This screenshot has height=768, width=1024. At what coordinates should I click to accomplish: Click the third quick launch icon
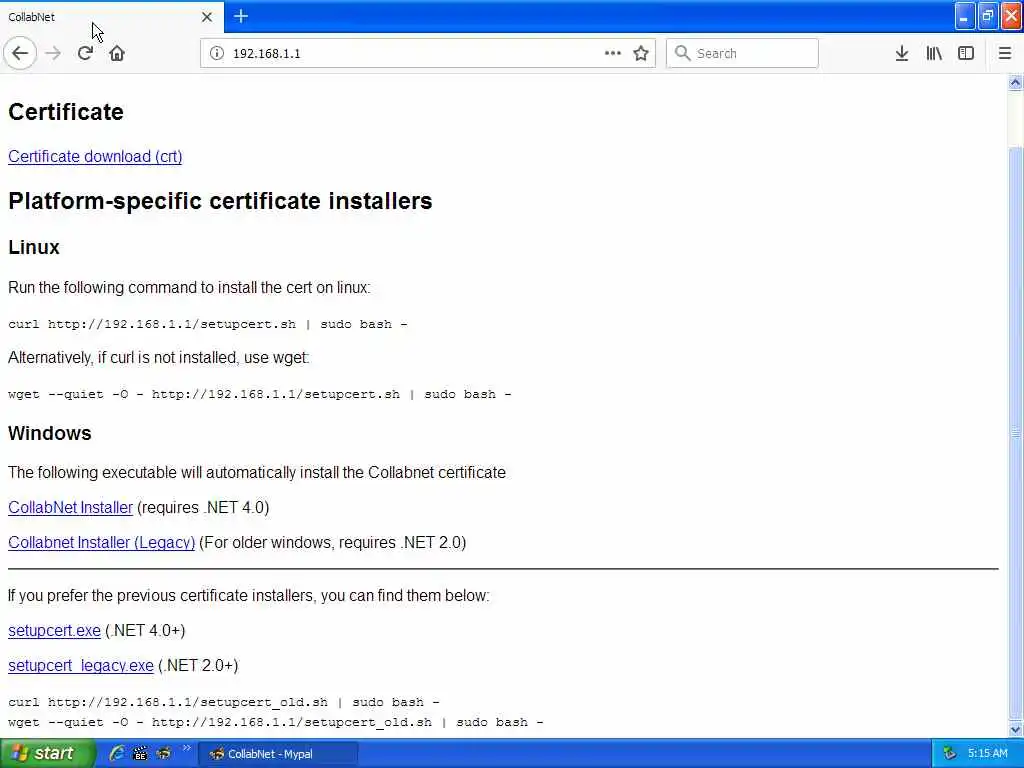(x=163, y=754)
